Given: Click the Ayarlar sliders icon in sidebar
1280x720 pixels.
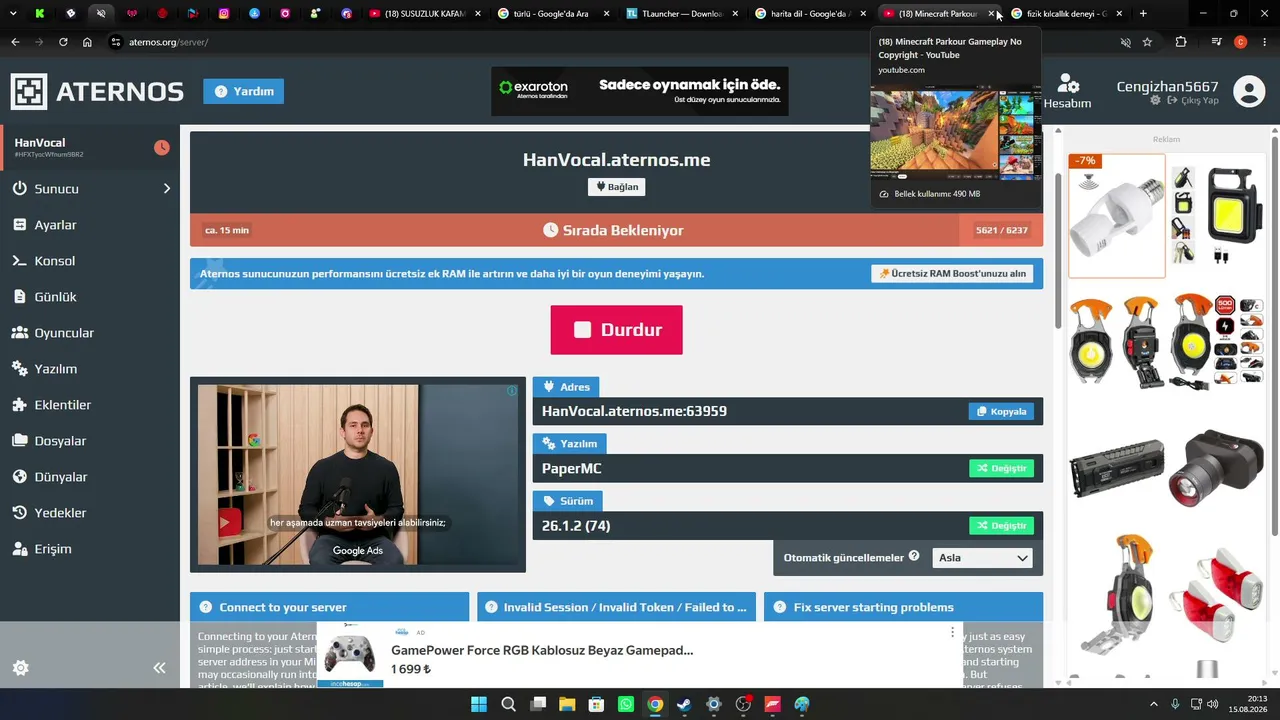Looking at the screenshot, I should click(20, 225).
